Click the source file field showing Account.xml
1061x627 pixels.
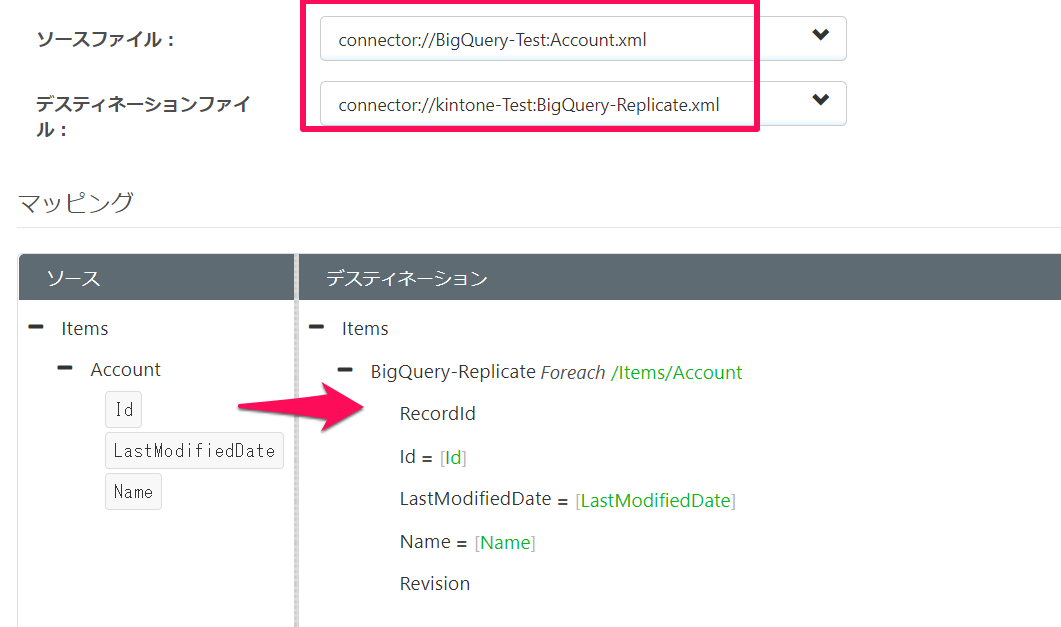583,39
